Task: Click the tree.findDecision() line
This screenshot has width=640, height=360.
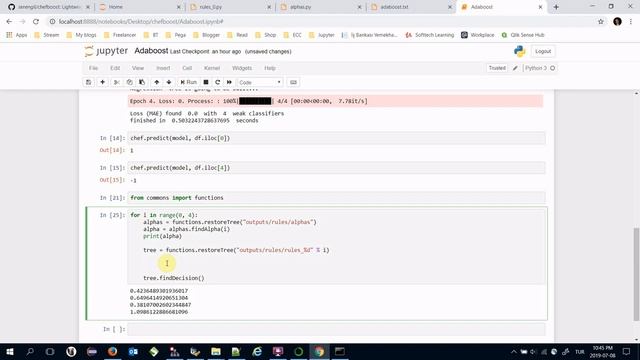Action: 173,278
